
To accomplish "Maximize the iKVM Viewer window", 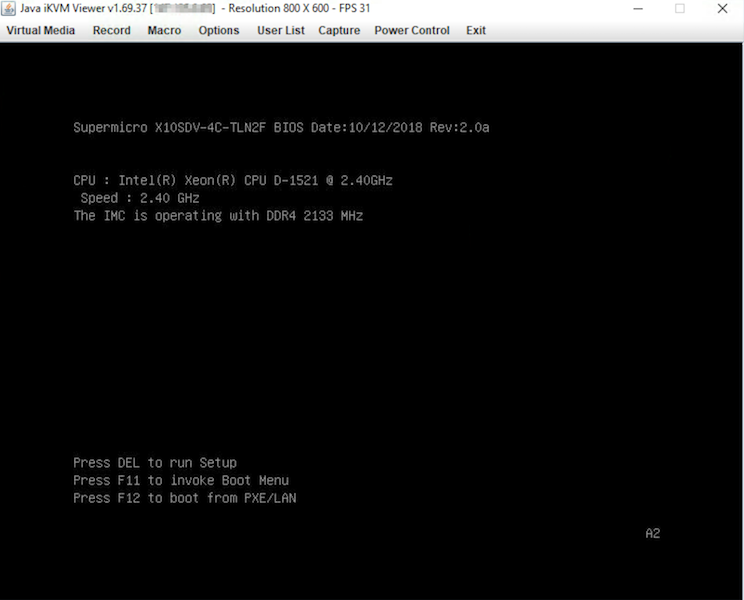I will (680, 8).
